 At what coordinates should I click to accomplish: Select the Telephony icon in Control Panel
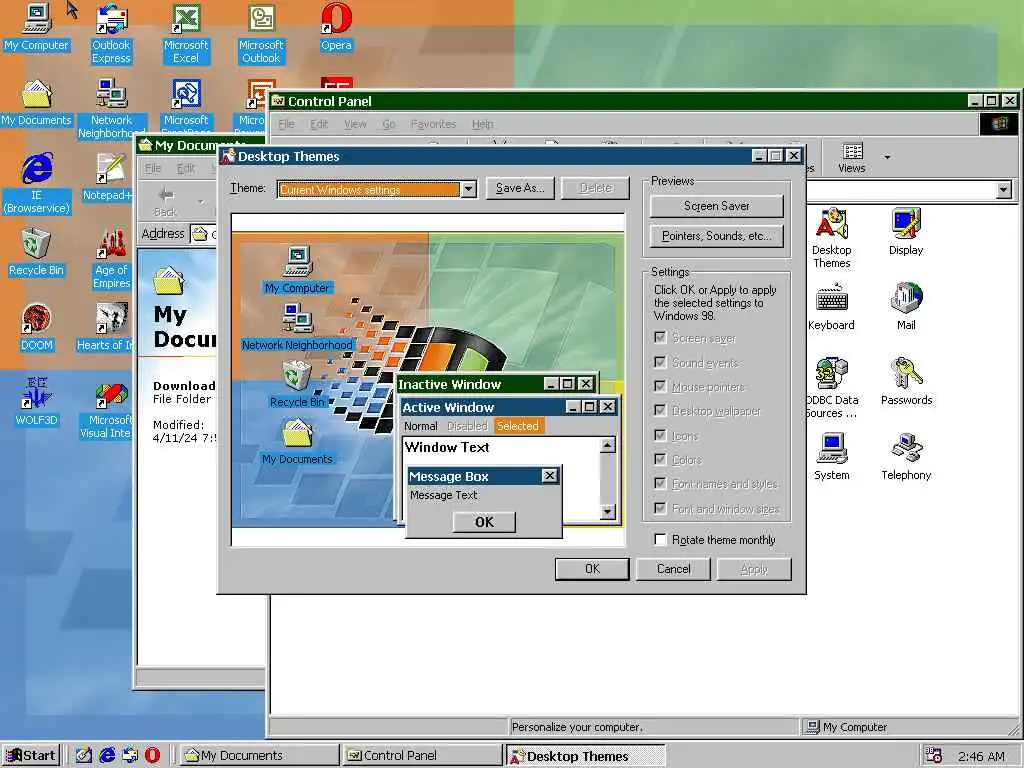[906, 456]
